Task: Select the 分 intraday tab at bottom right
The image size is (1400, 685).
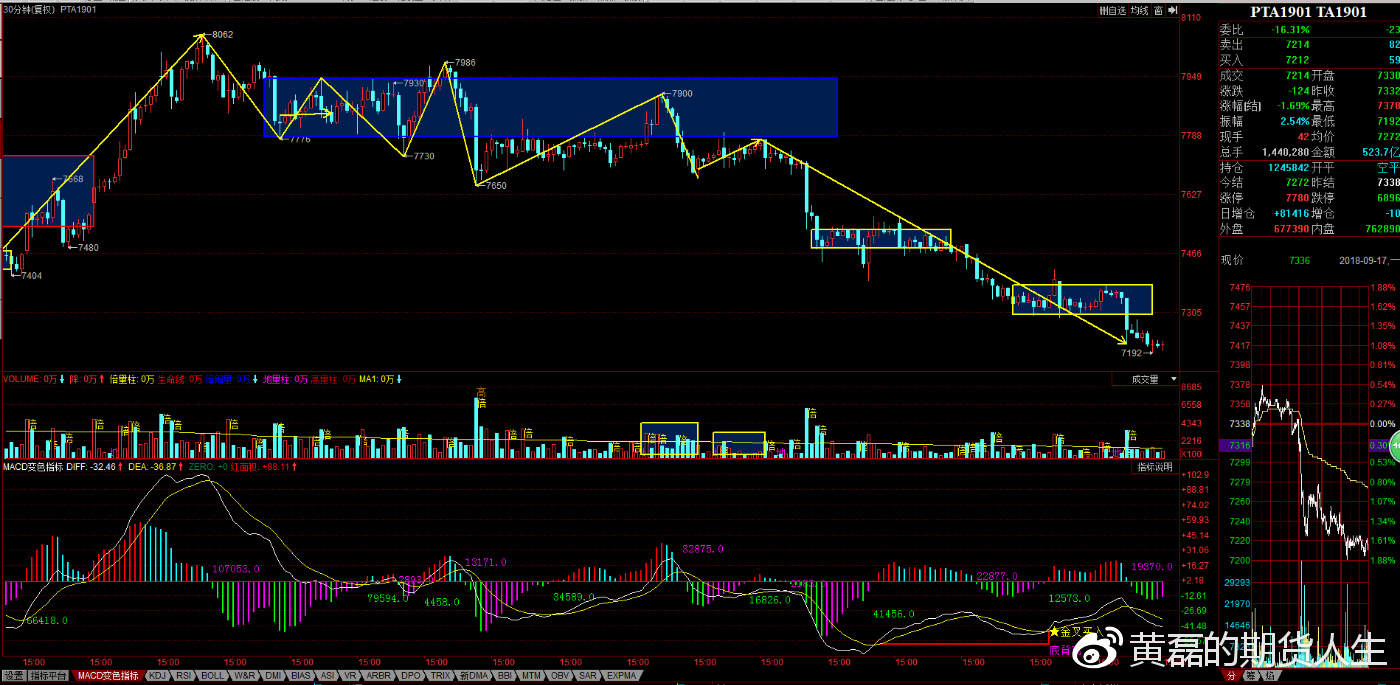Action: tap(1231, 677)
